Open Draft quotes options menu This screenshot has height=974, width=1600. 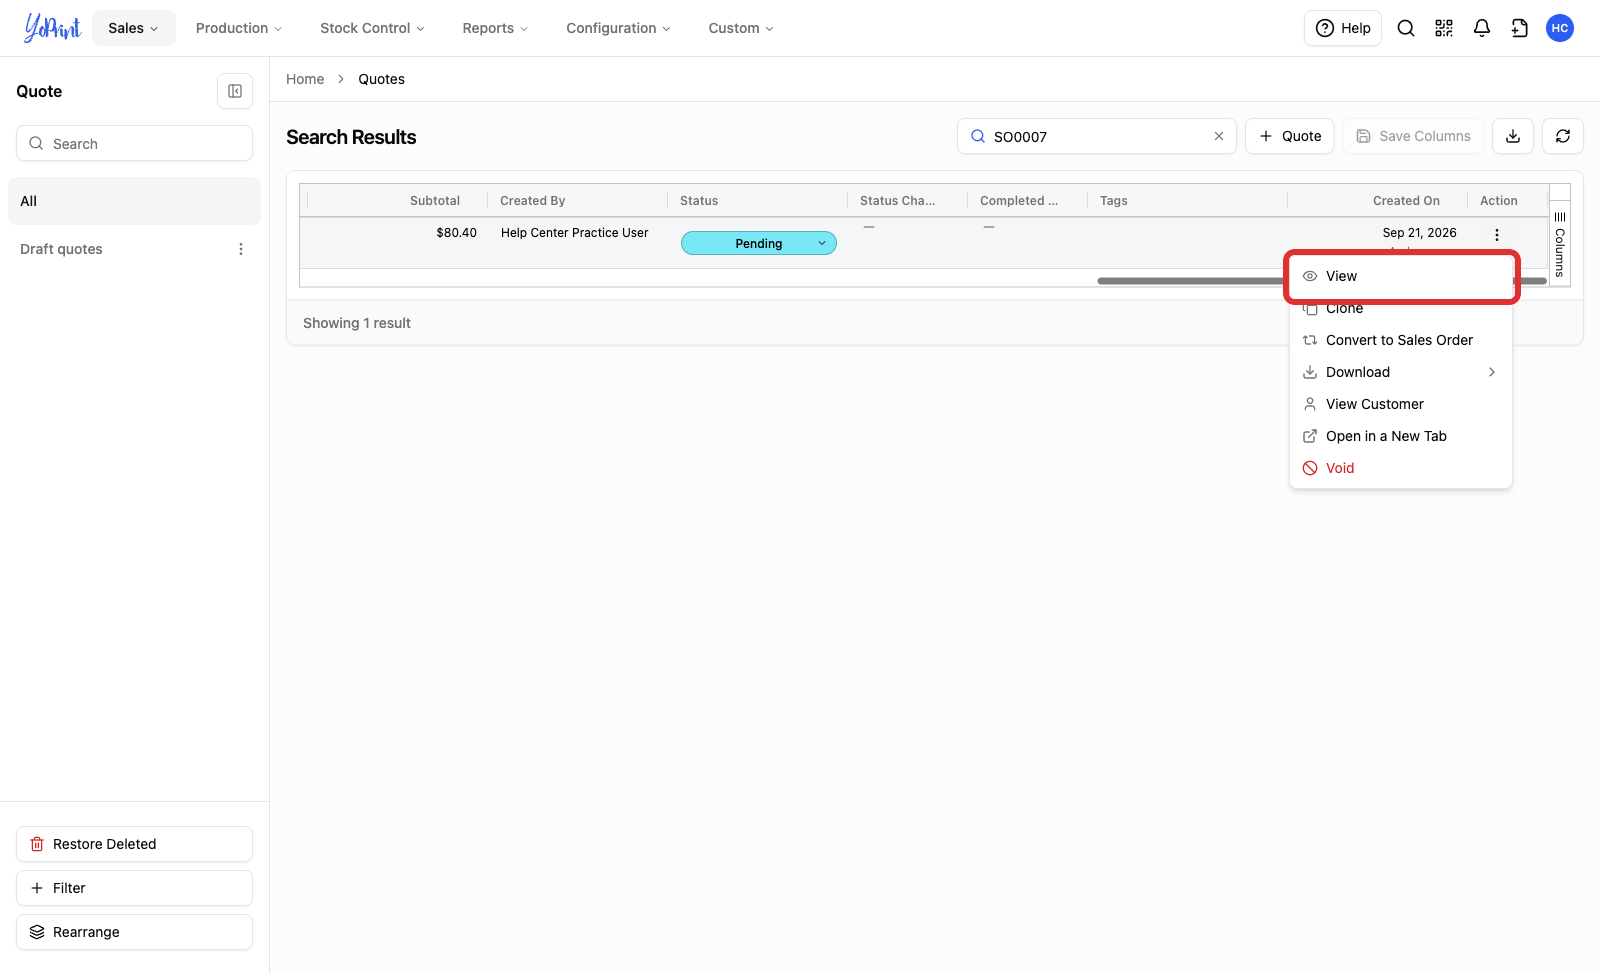(241, 249)
